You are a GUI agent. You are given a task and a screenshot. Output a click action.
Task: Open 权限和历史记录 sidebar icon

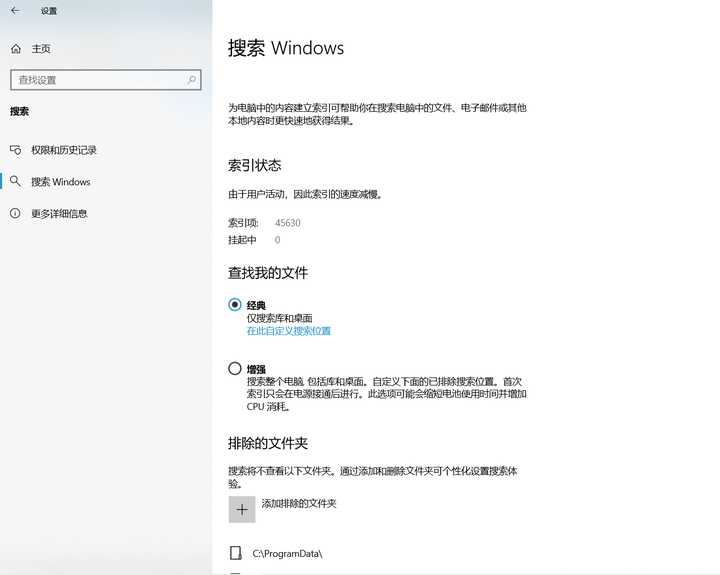[16, 150]
